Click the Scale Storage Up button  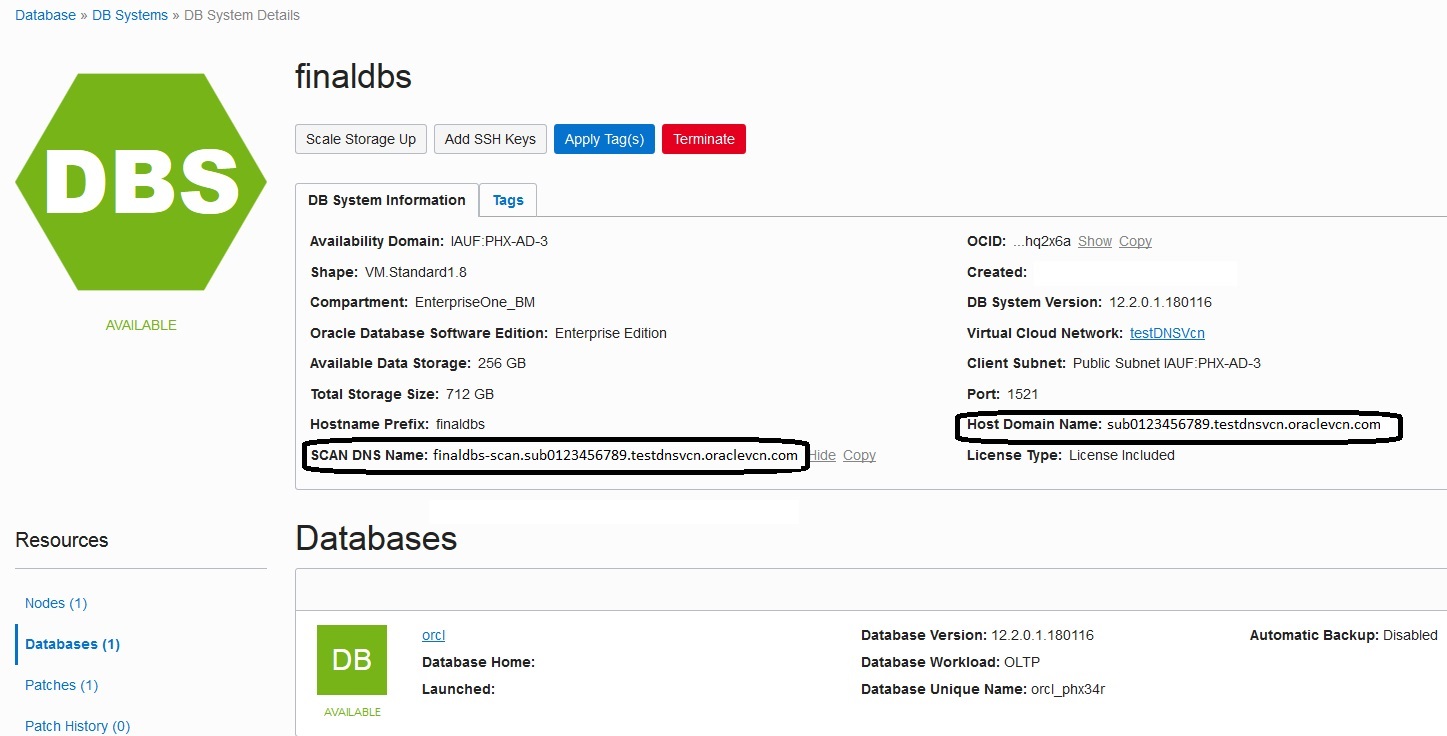click(x=360, y=139)
